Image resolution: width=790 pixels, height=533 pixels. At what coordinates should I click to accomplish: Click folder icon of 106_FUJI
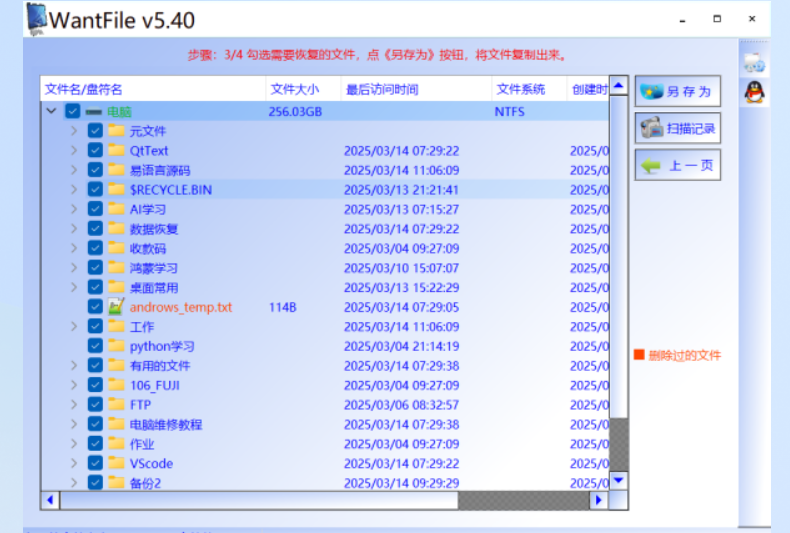(116, 385)
